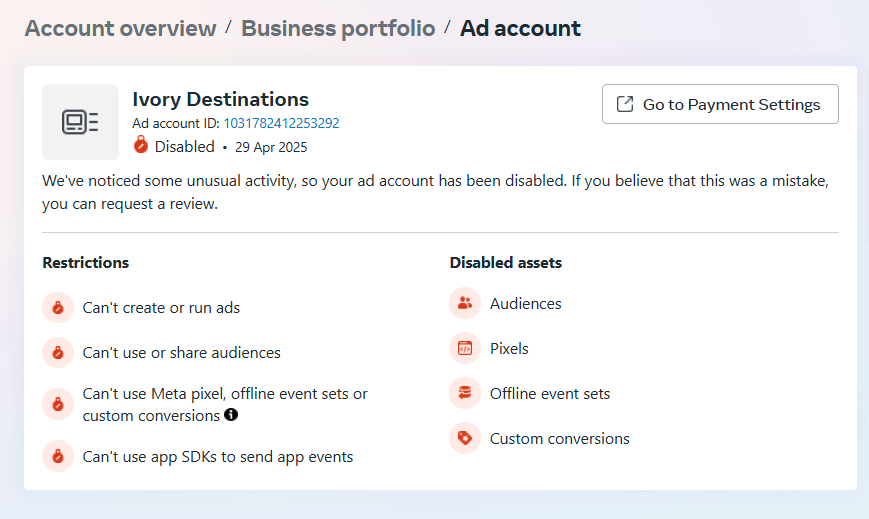
Task: Click the ad account ID number link
Action: pos(281,123)
